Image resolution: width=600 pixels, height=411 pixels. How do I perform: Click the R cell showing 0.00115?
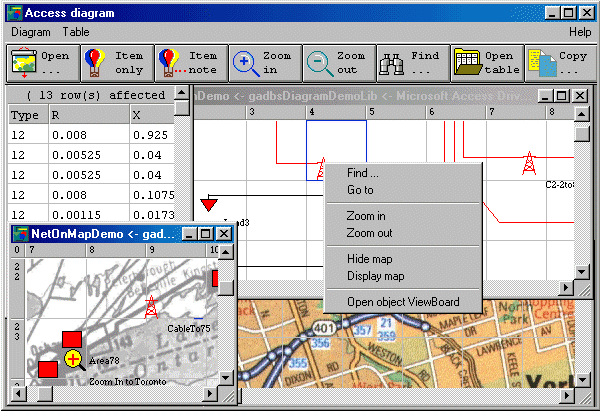click(x=89, y=215)
